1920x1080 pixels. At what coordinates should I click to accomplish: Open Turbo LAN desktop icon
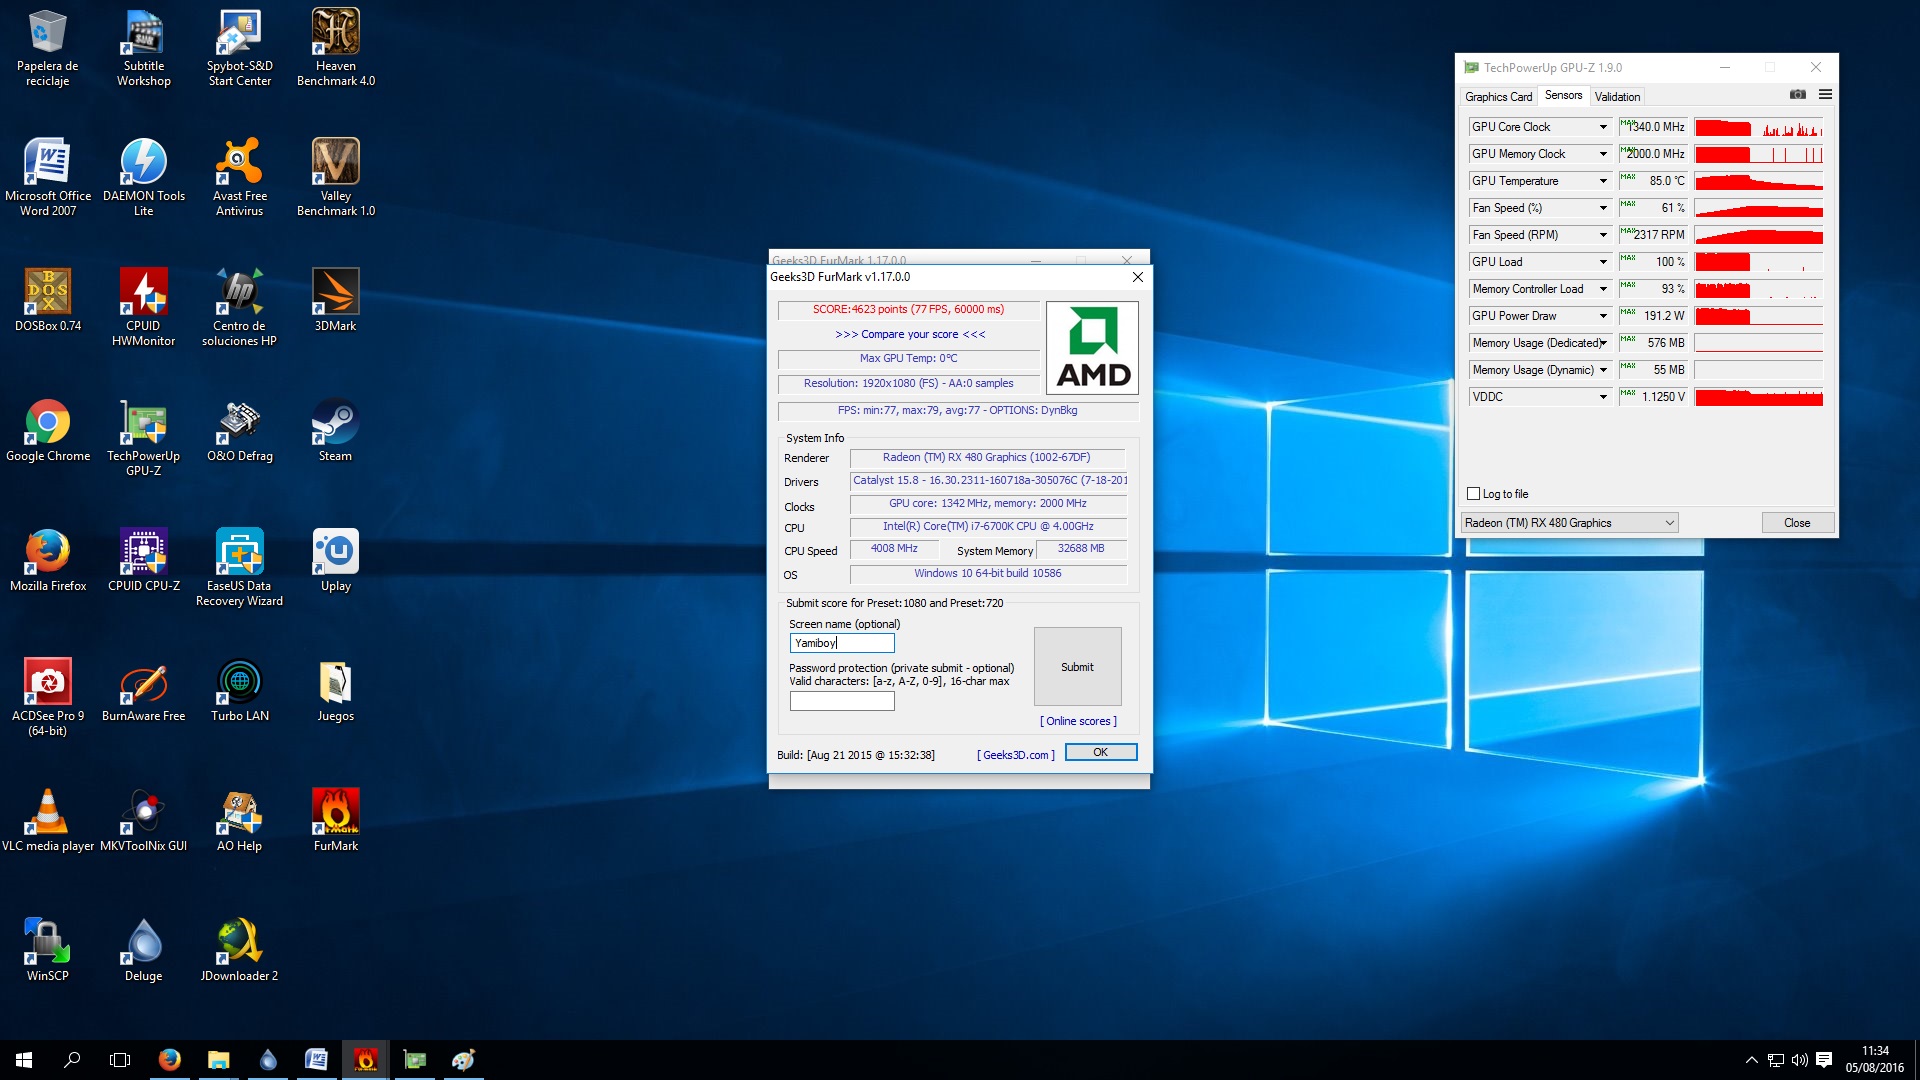coord(239,690)
